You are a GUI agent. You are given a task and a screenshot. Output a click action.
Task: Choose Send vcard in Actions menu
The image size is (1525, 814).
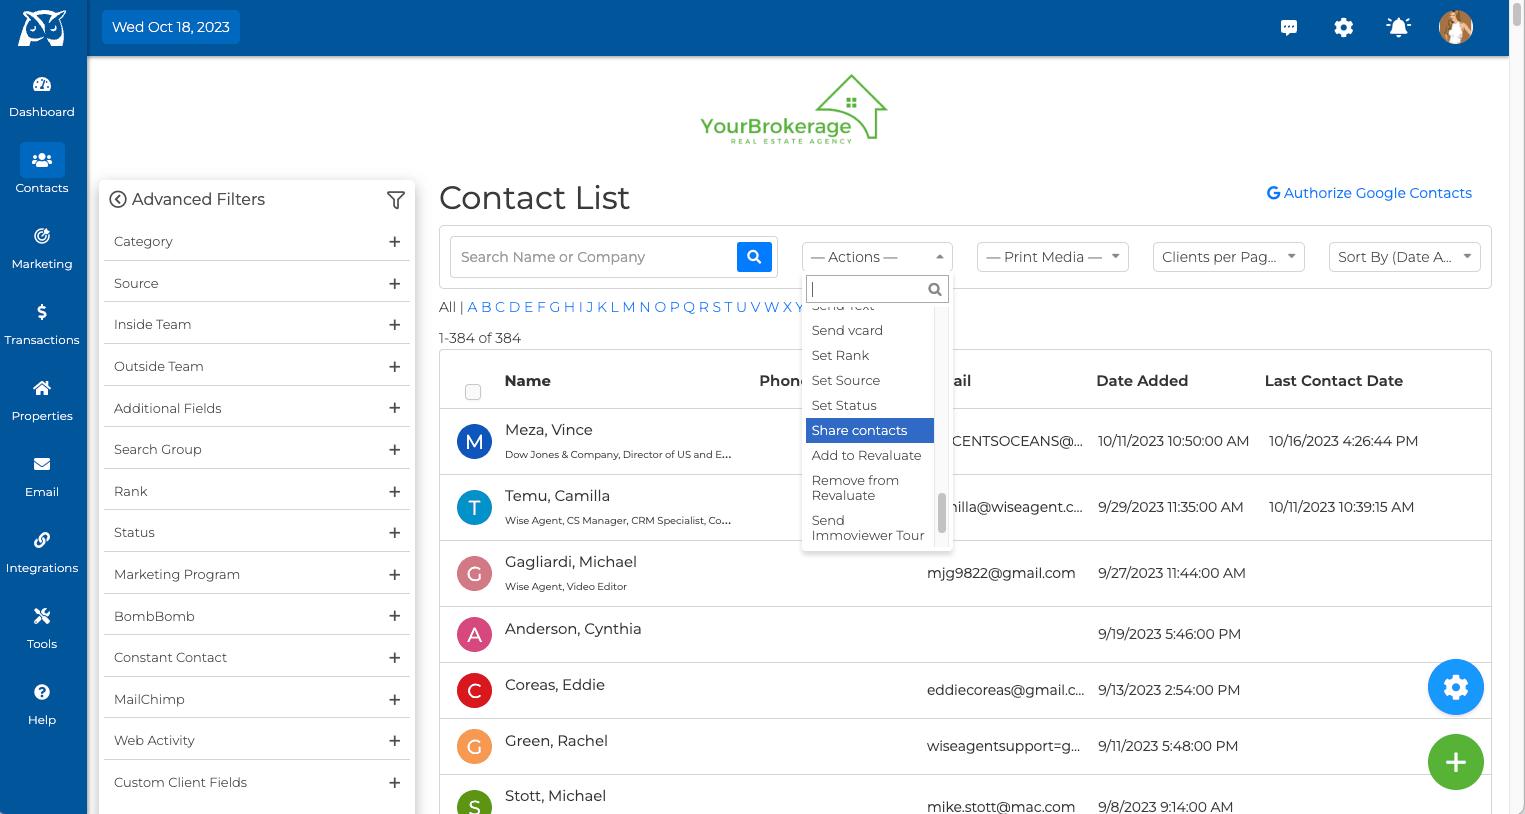870,331
